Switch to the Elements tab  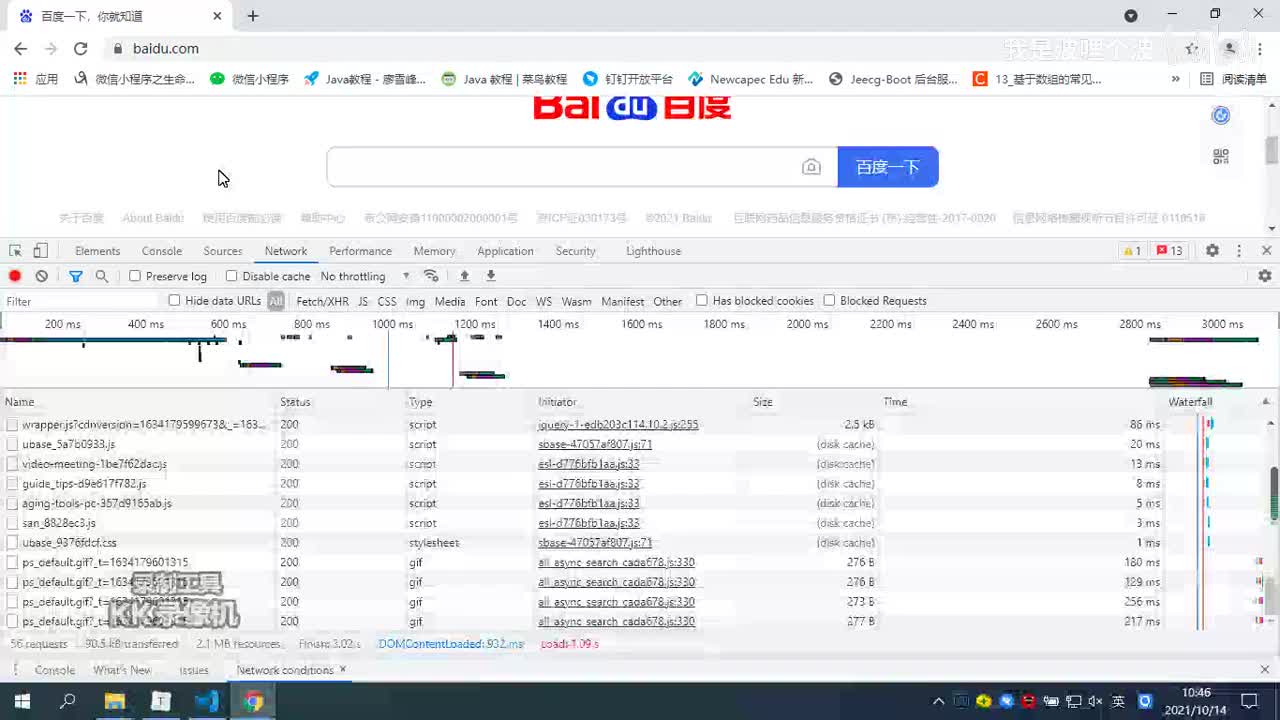point(97,251)
